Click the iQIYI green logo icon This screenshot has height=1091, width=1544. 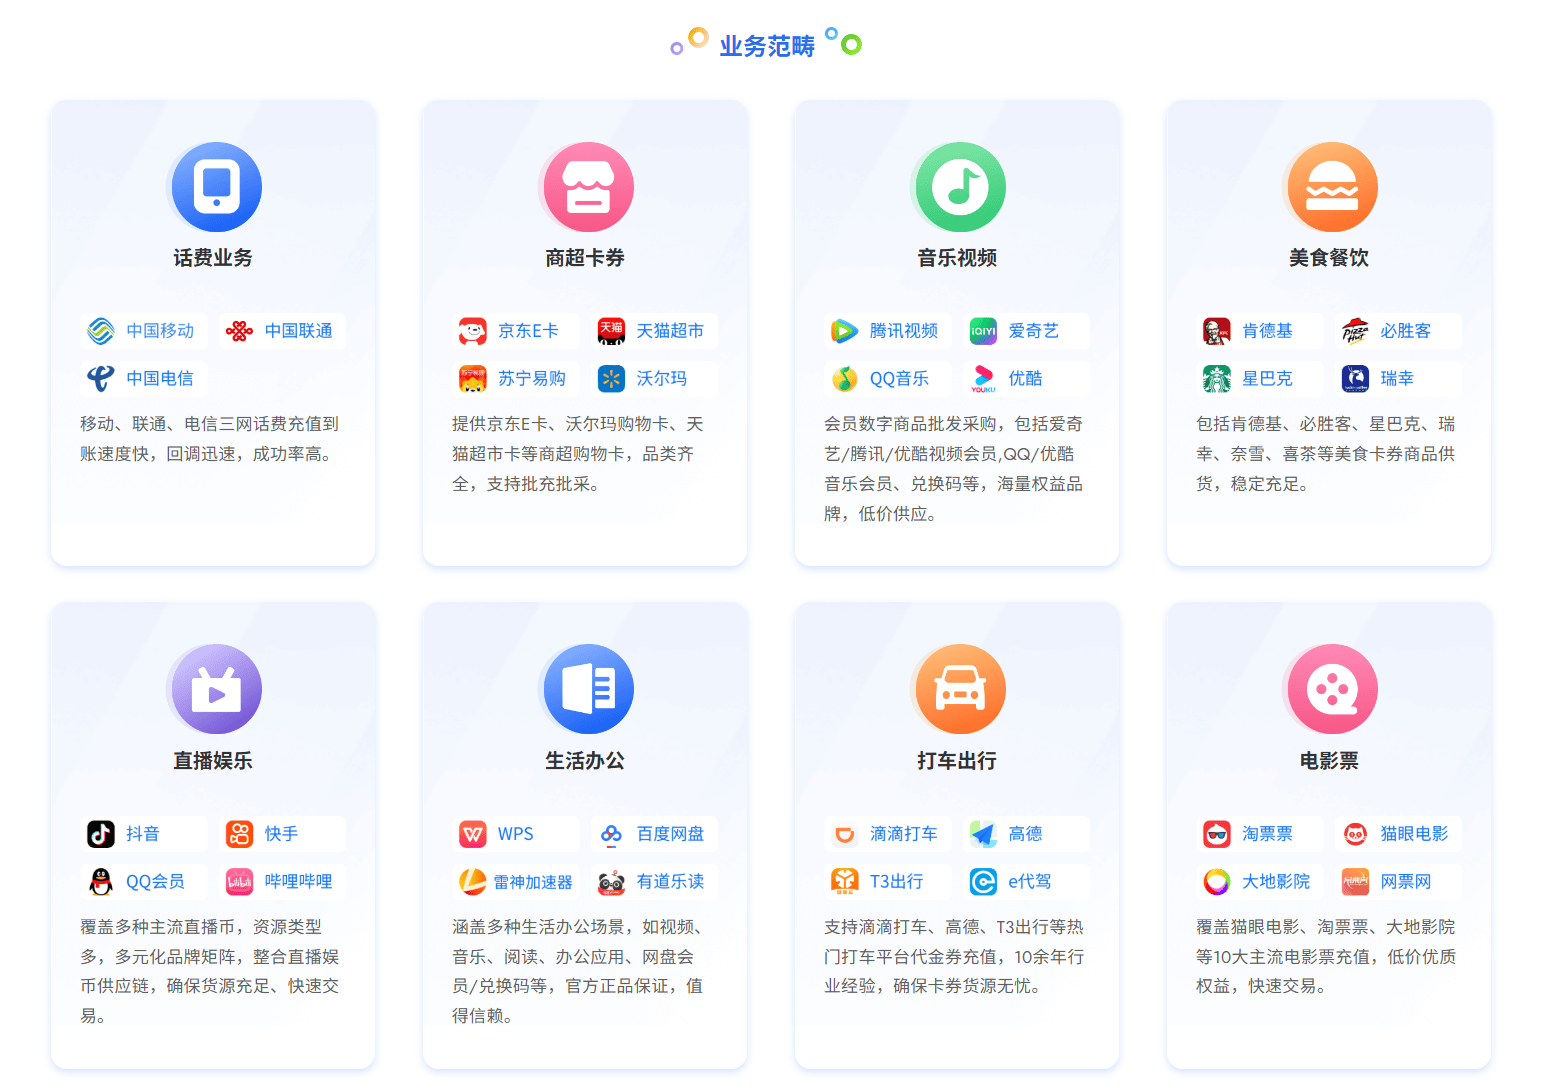983,331
